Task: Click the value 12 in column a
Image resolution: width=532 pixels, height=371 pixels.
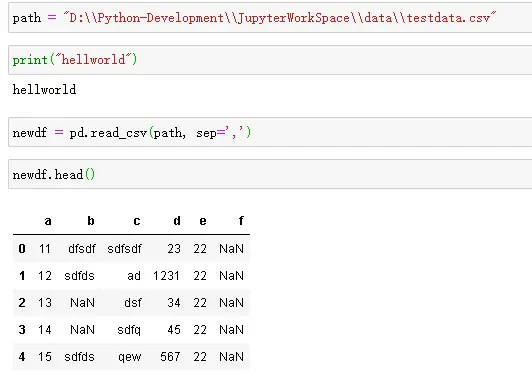Action: [x=45, y=276]
